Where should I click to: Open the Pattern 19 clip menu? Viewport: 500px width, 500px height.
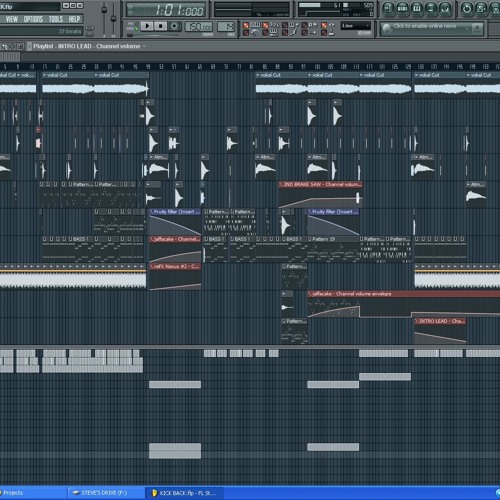[x=310, y=239]
